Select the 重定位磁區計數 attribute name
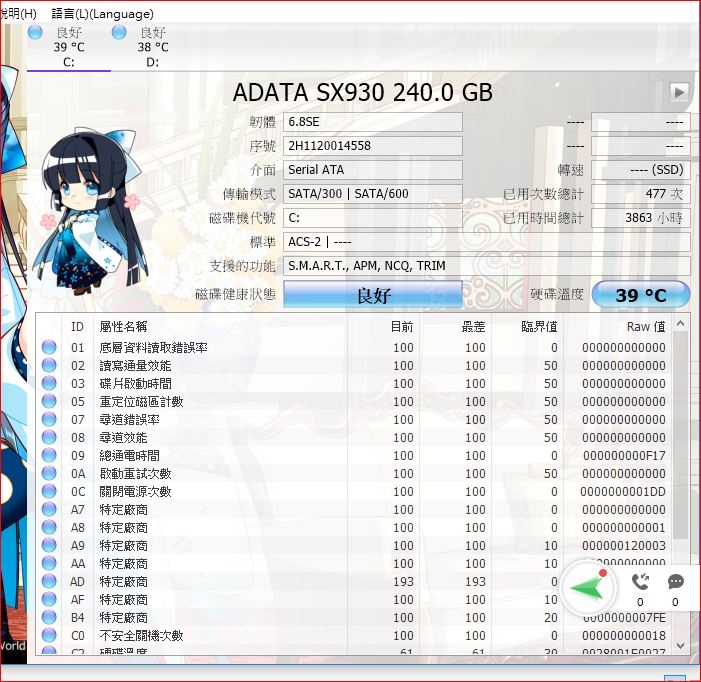The image size is (701, 682). tap(141, 401)
